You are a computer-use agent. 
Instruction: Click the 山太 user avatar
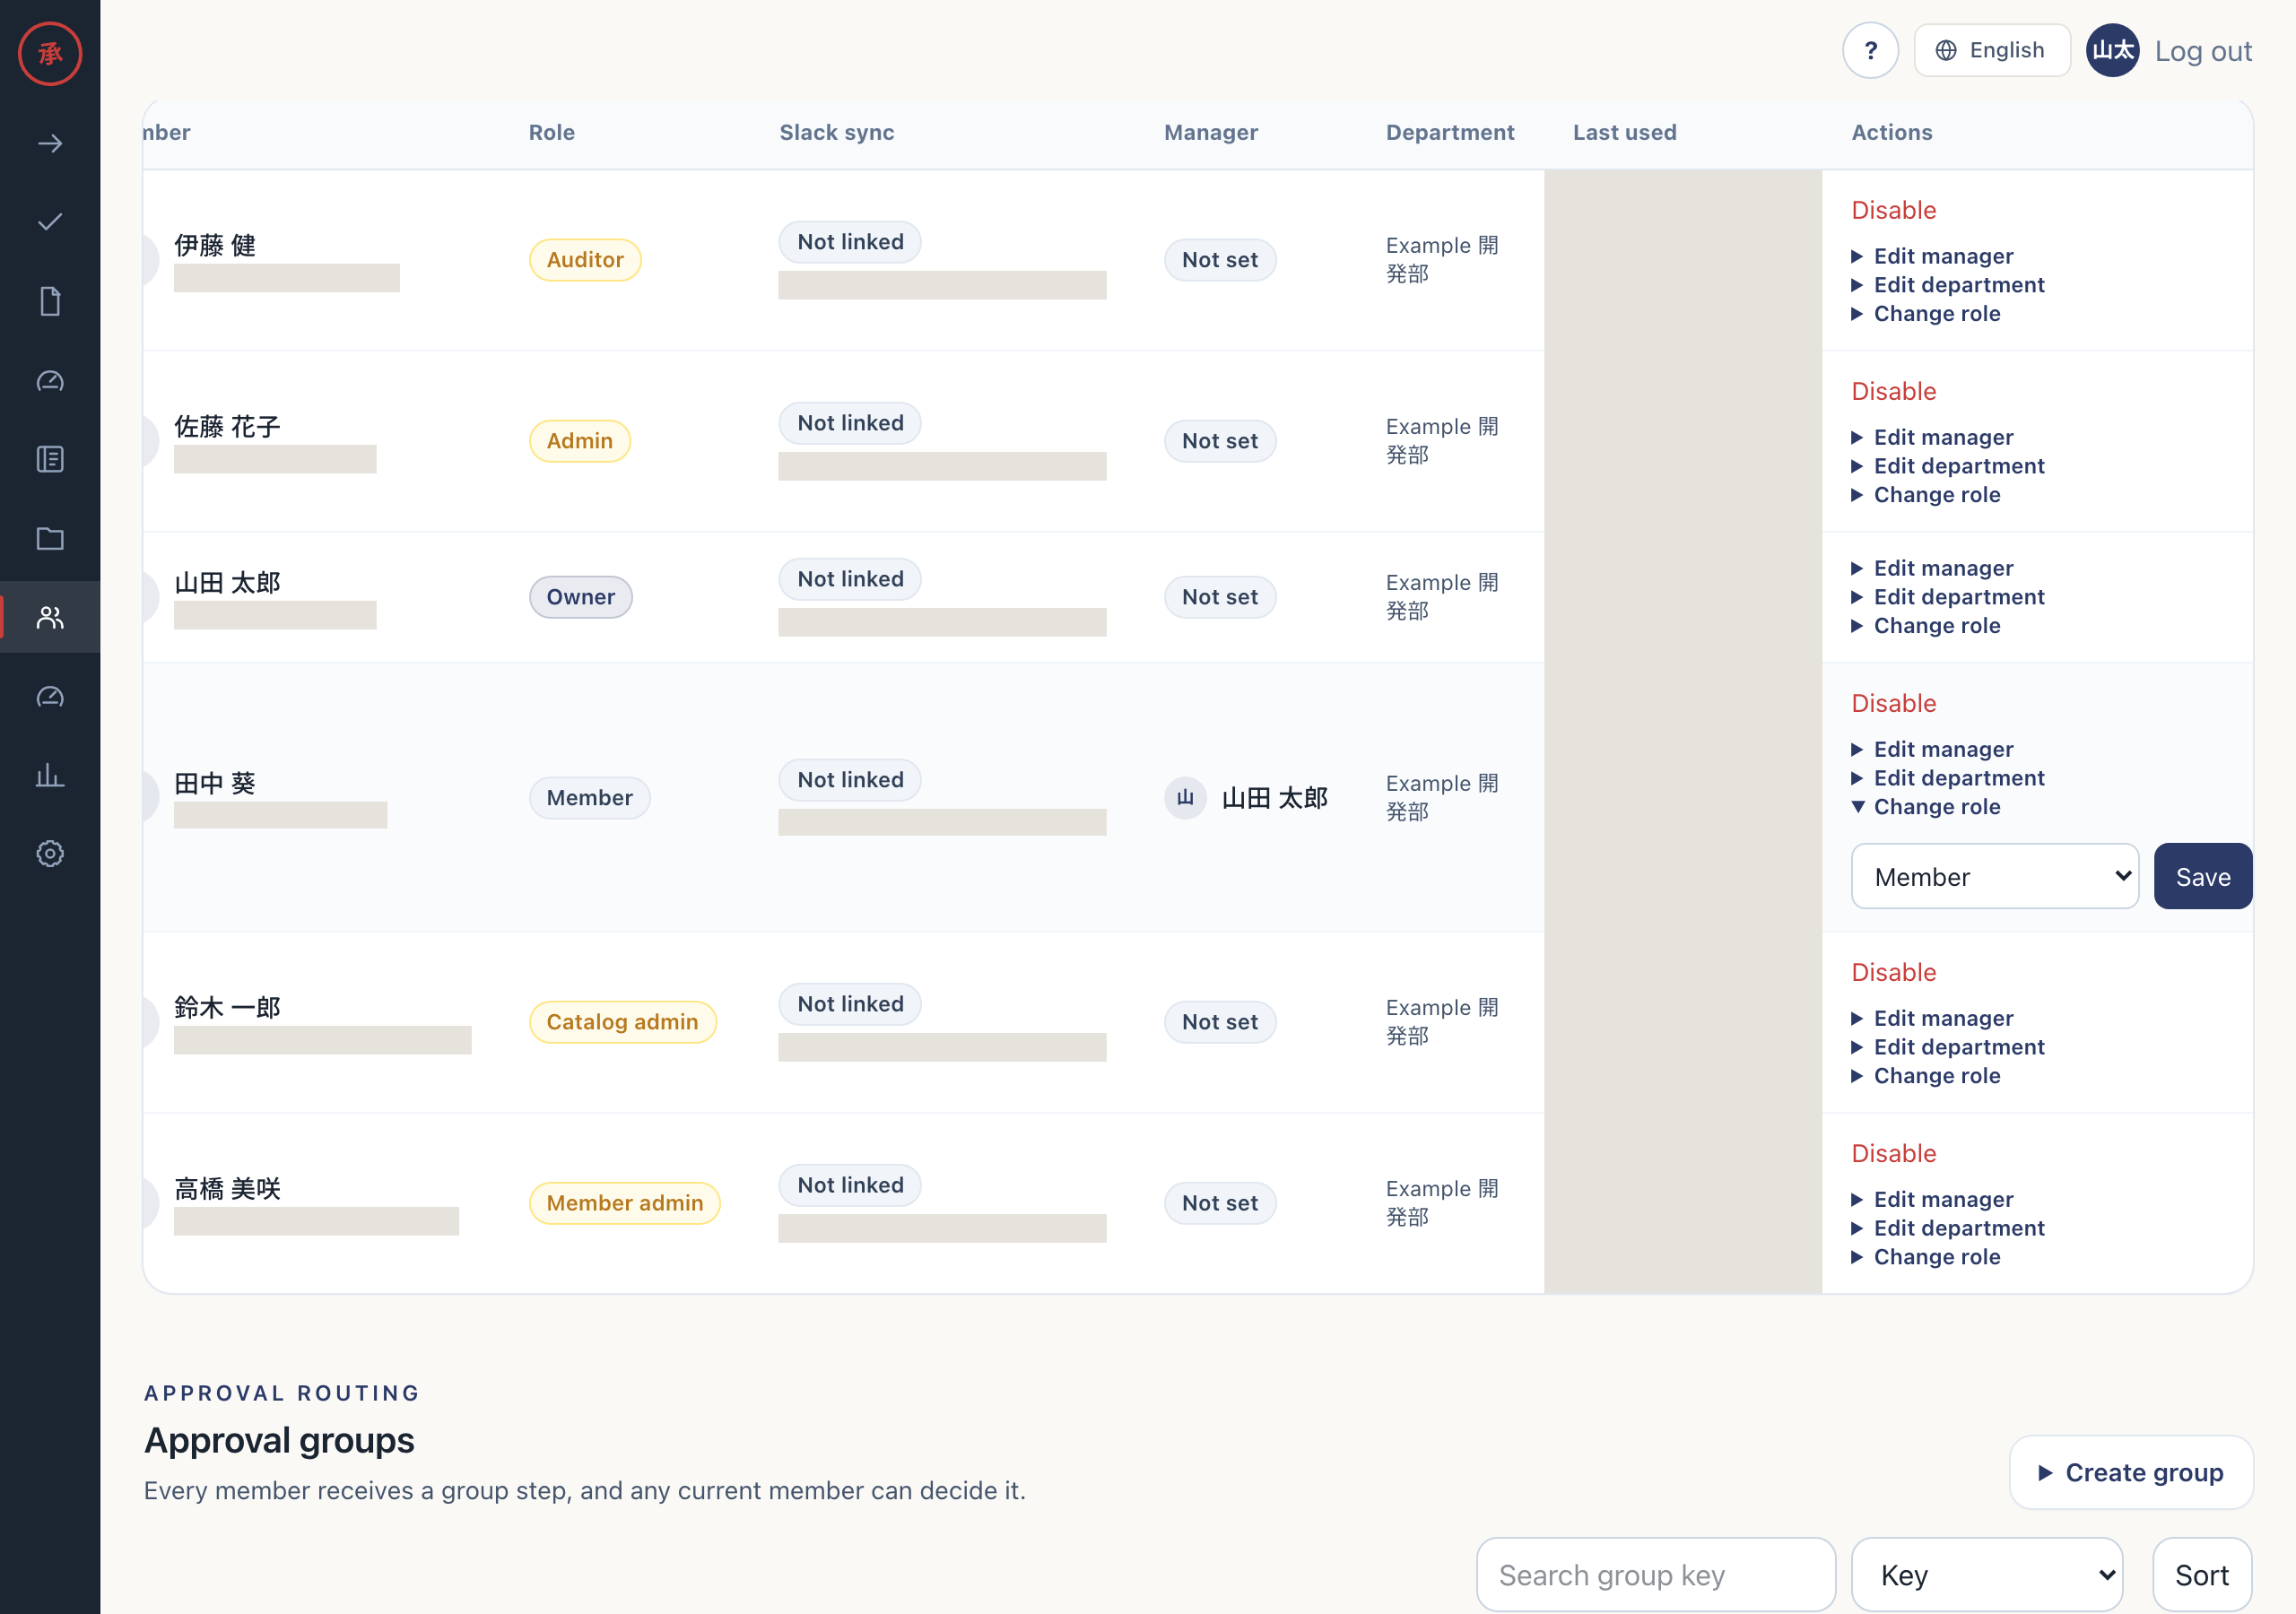[x=2112, y=50]
